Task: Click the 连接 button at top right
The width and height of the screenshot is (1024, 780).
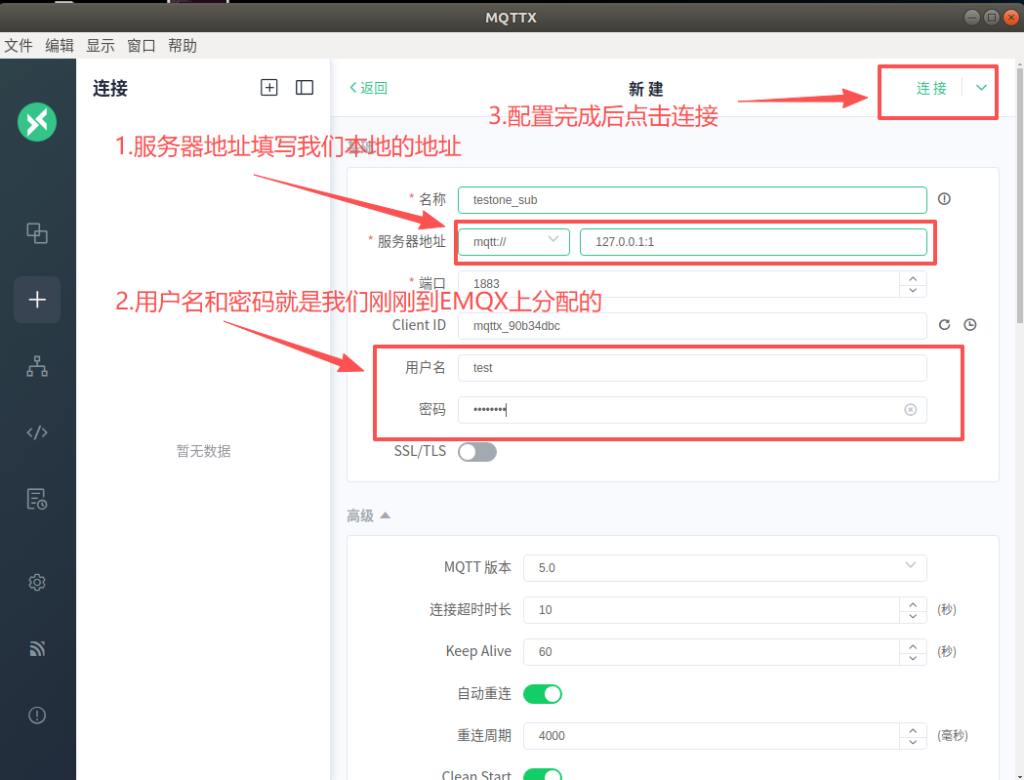Action: point(931,88)
